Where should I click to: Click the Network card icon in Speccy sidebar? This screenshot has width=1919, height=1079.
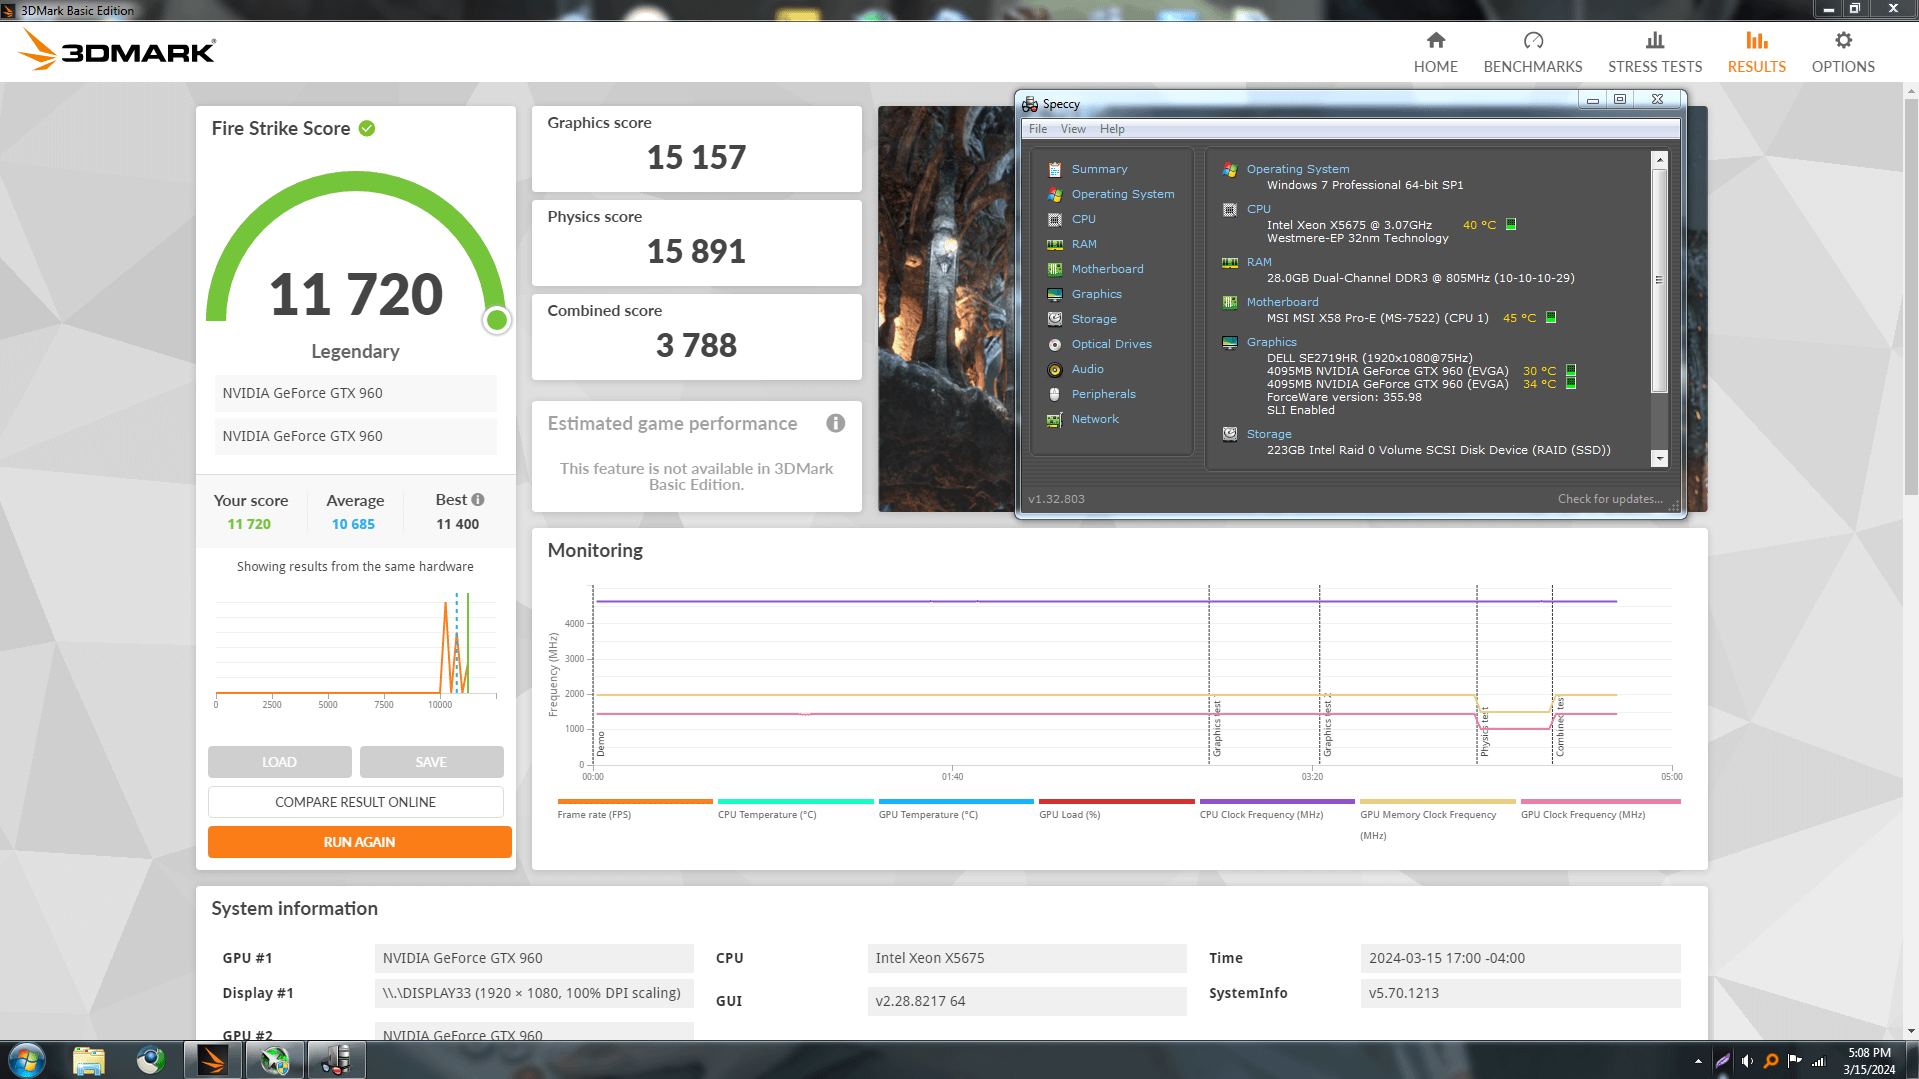[1054, 419]
